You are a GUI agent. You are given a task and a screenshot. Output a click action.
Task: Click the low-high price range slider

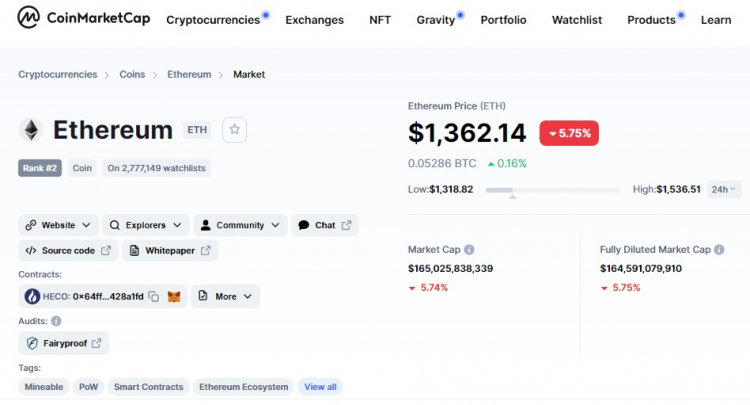554,189
